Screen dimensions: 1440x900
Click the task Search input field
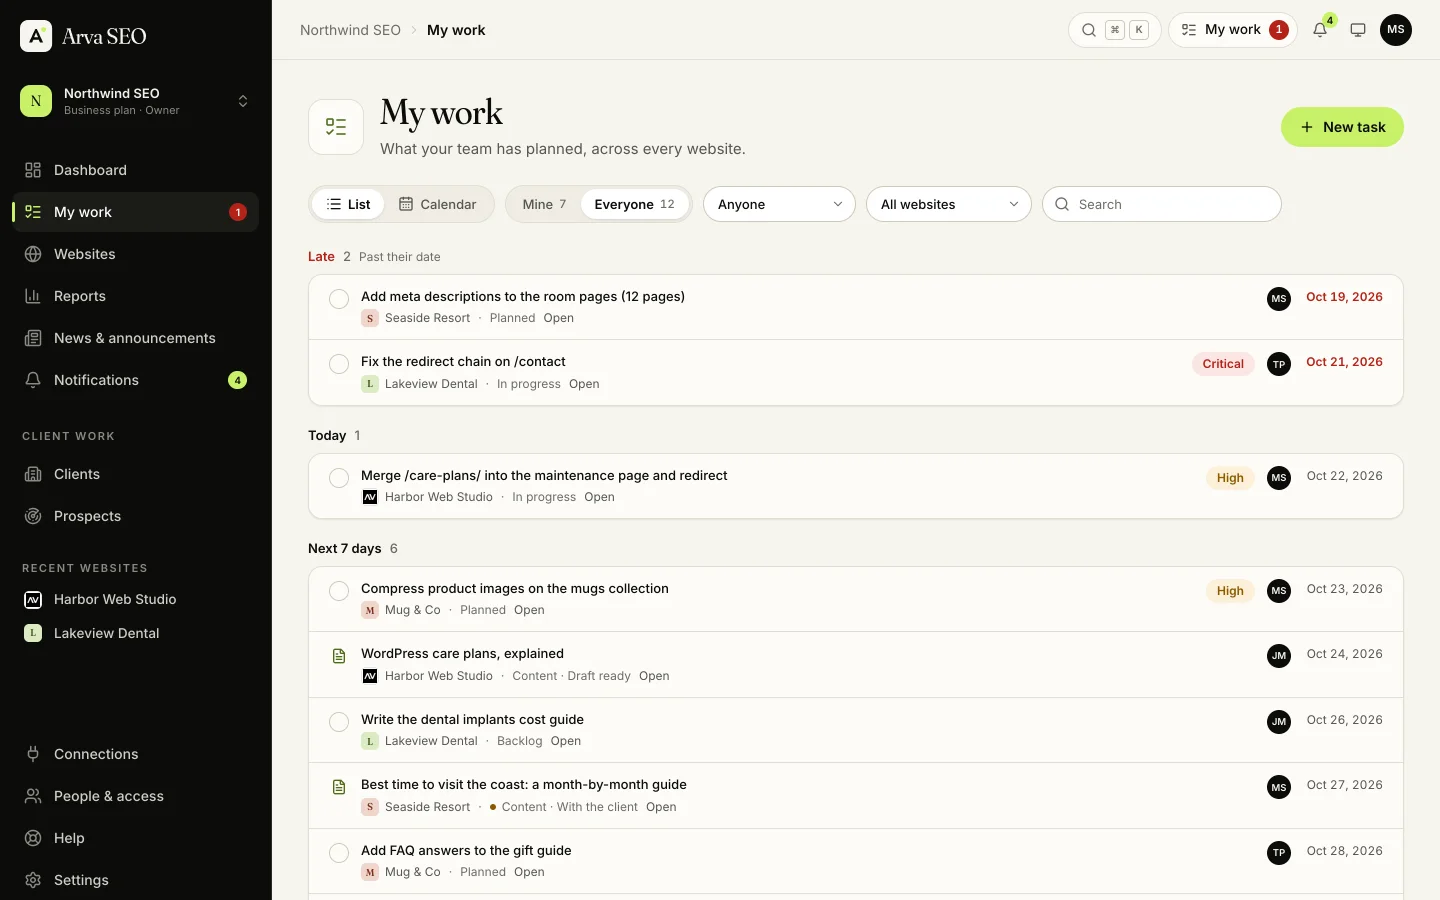tap(1162, 204)
